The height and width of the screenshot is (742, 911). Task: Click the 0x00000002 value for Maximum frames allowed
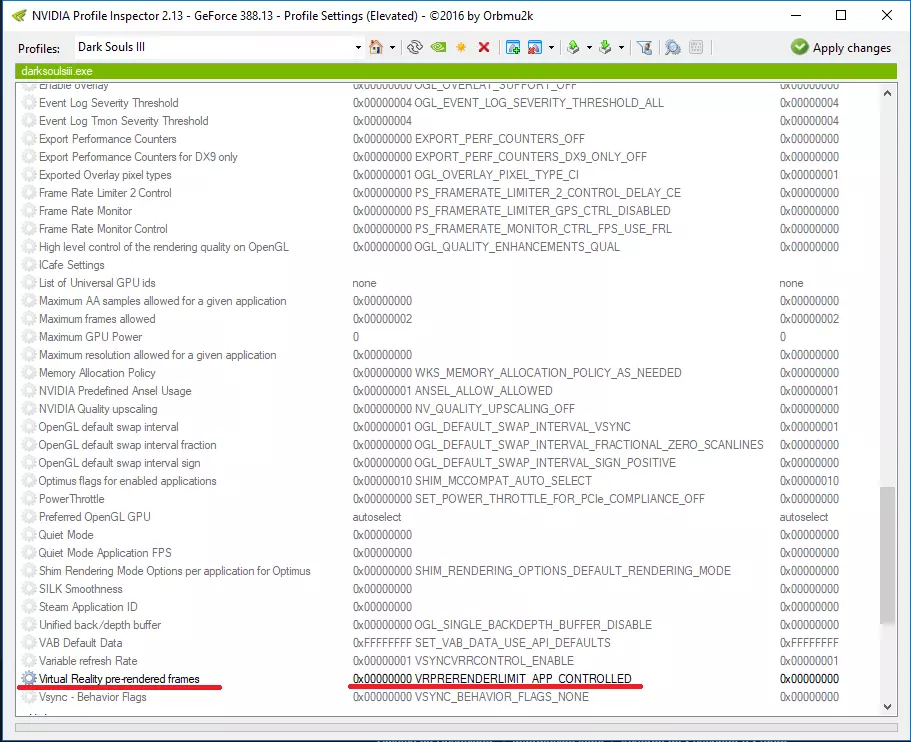(x=382, y=319)
